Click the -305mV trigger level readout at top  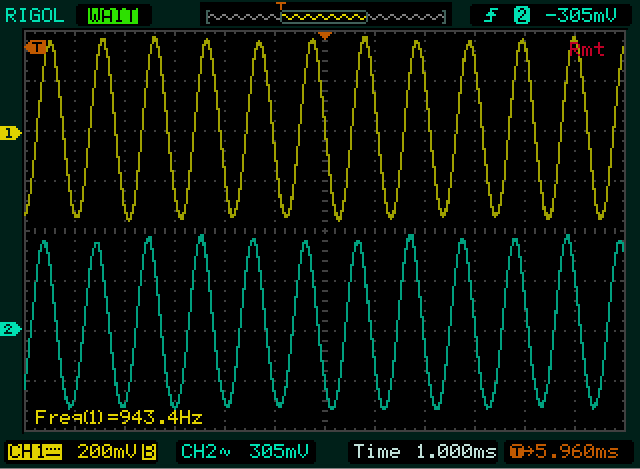coord(580,16)
